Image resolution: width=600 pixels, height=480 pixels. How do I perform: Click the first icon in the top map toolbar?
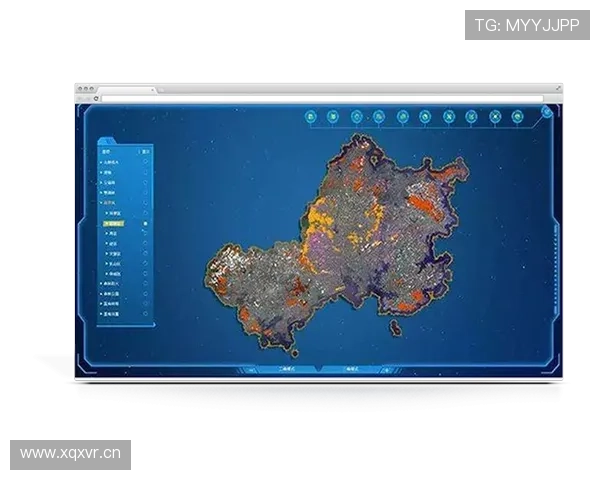pyautogui.click(x=311, y=116)
